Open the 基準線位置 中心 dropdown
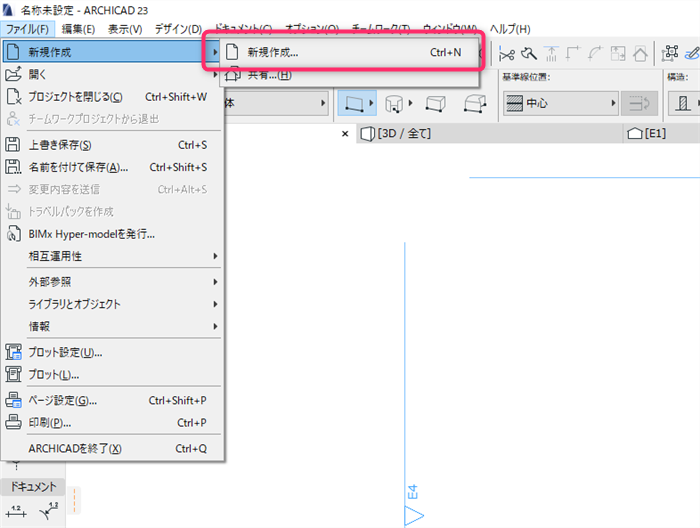700x528 pixels. click(561, 104)
